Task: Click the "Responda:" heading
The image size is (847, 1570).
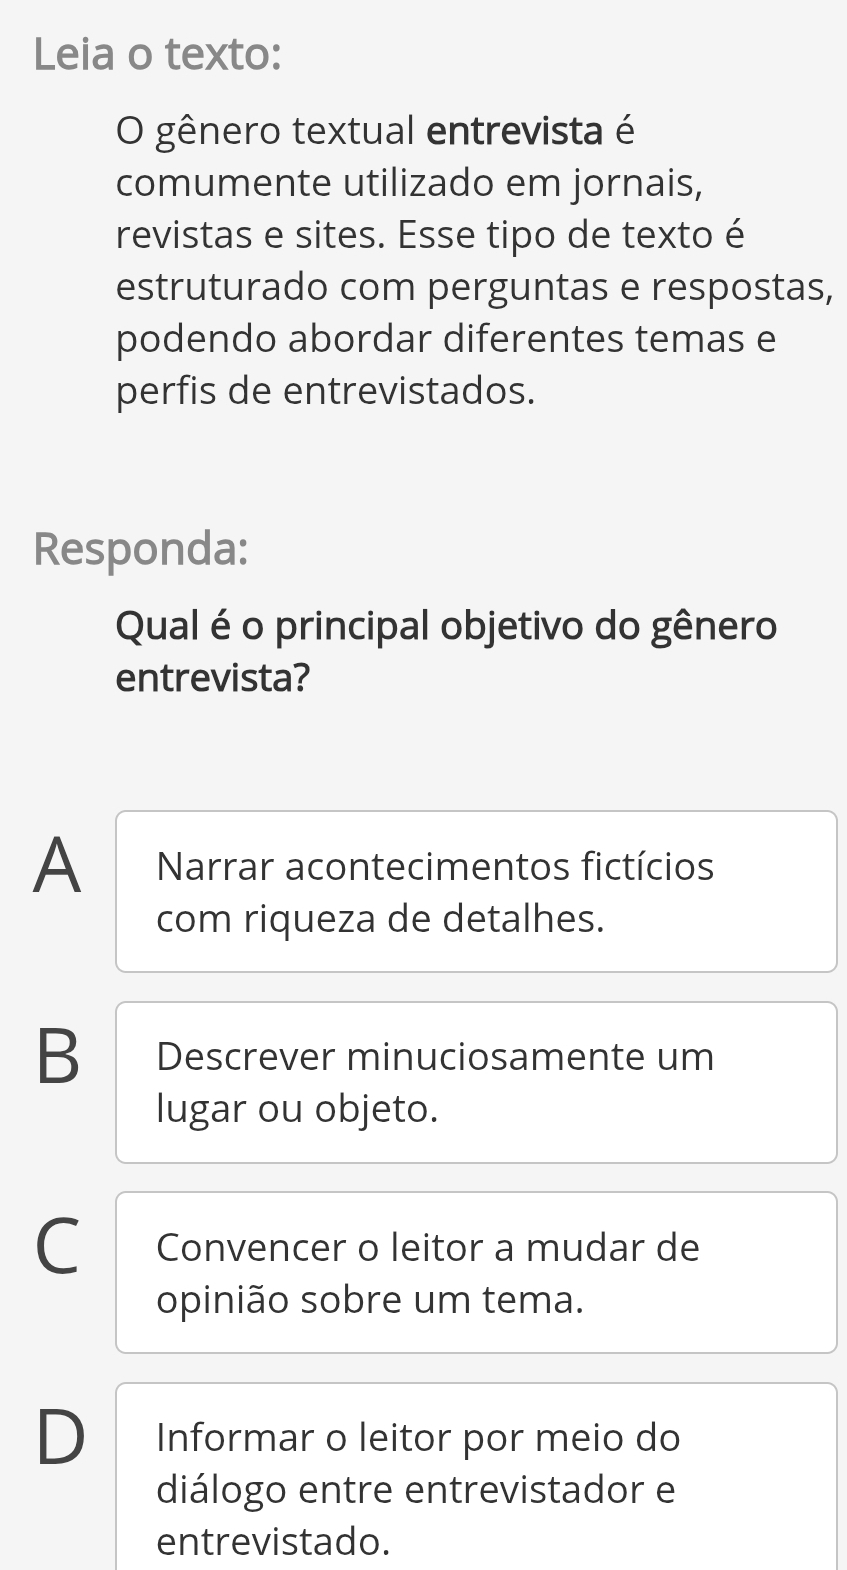Action: (x=141, y=548)
